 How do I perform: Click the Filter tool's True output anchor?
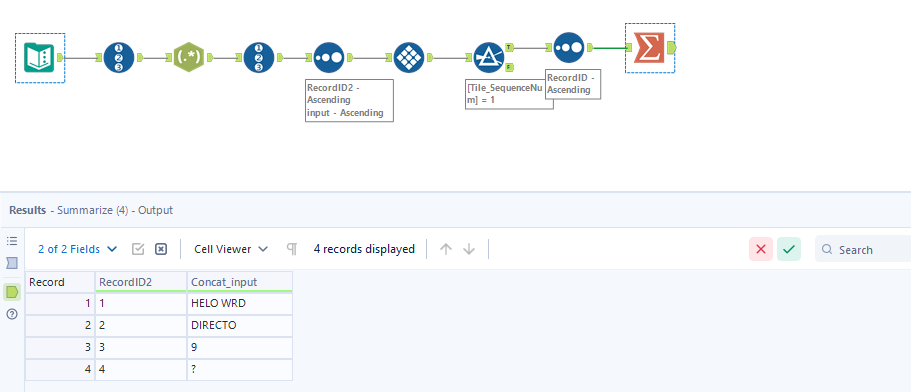[x=509, y=47]
